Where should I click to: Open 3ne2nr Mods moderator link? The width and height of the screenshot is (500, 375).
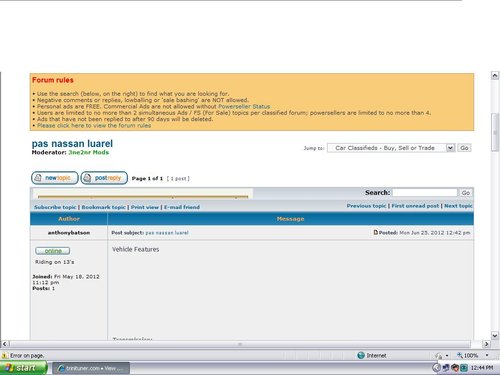point(89,152)
